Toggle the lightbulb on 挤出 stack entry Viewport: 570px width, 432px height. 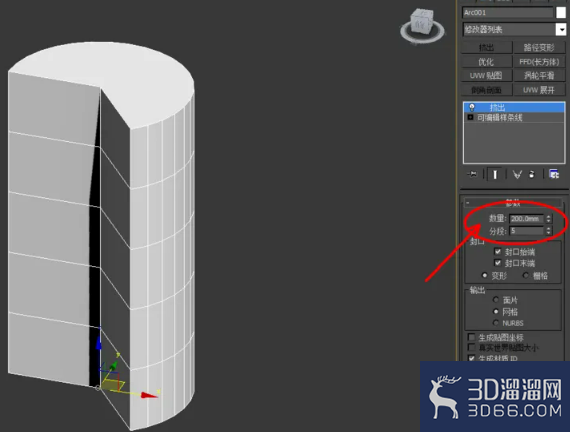pyautogui.click(x=471, y=107)
